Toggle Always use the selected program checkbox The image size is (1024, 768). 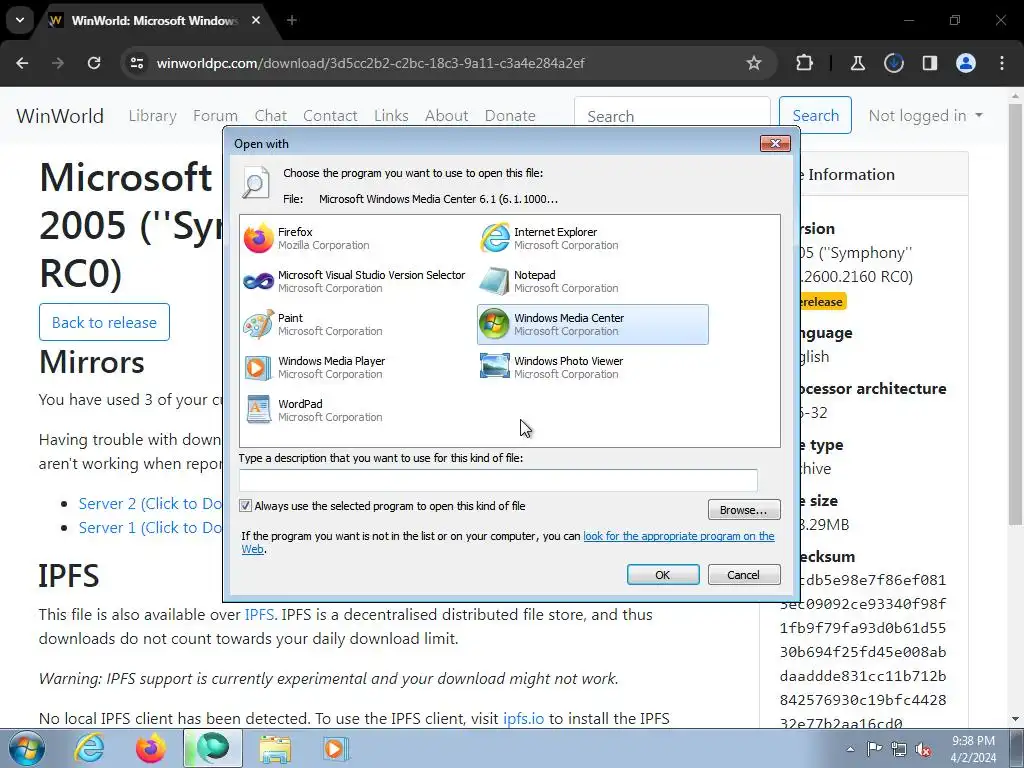tap(246, 505)
